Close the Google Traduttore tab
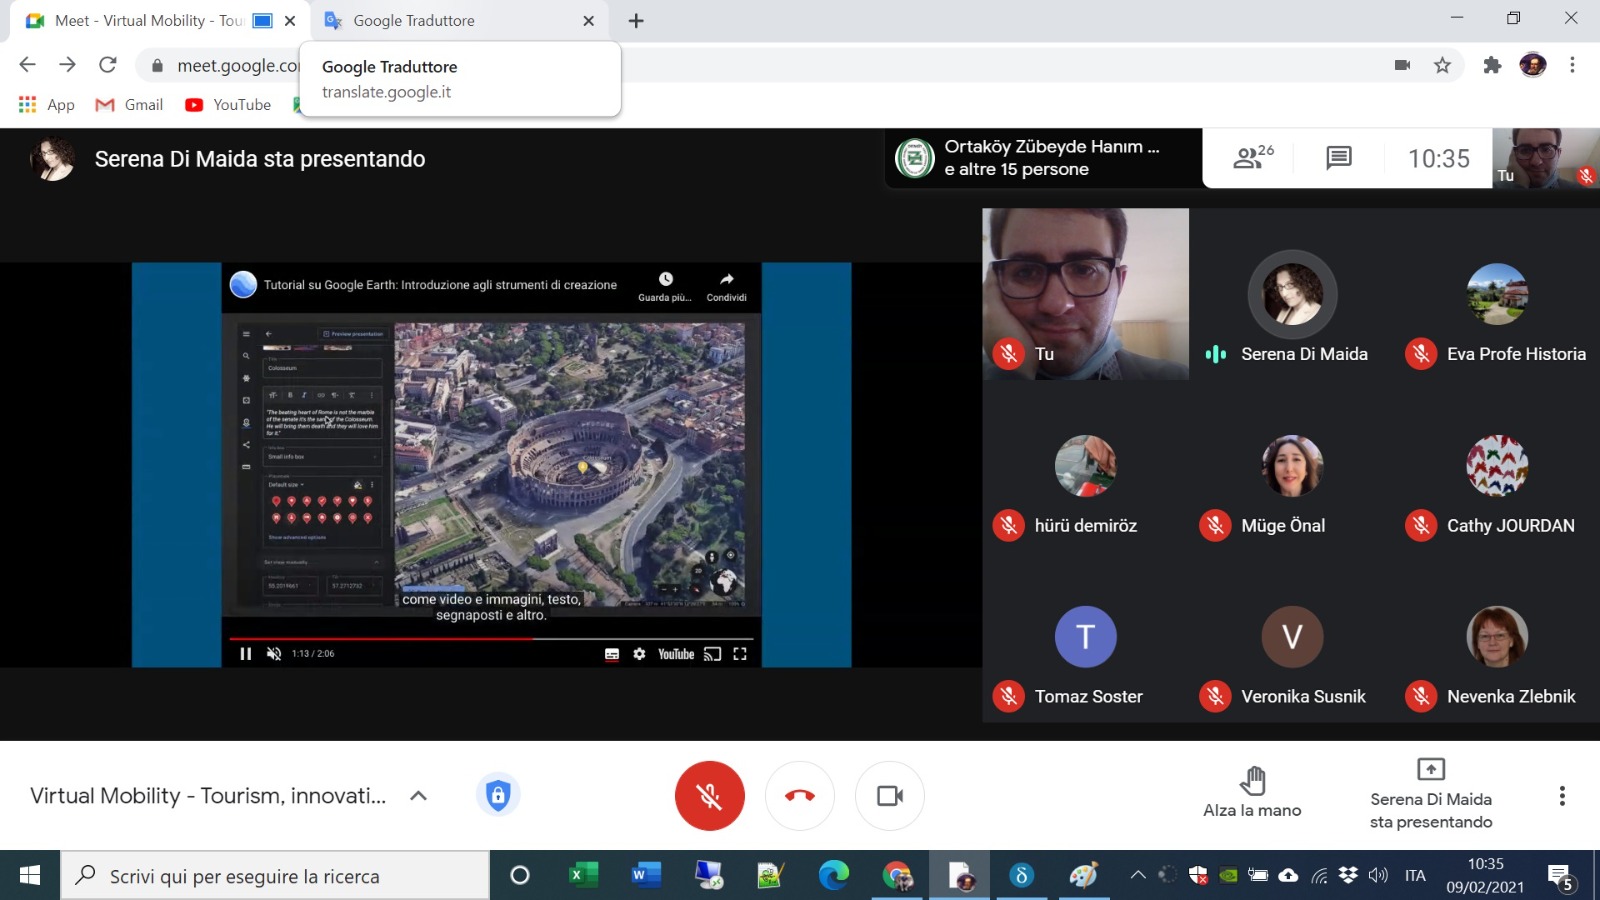The width and height of the screenshot is (1600, 900). coord(588,21)
